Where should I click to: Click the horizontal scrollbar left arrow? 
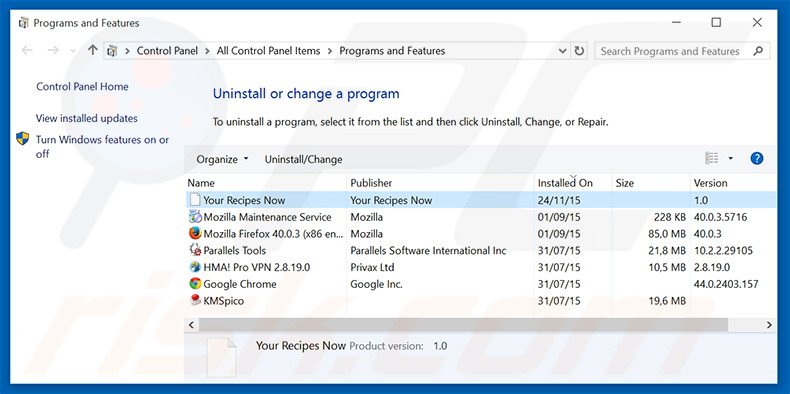[x=191, y=325]
